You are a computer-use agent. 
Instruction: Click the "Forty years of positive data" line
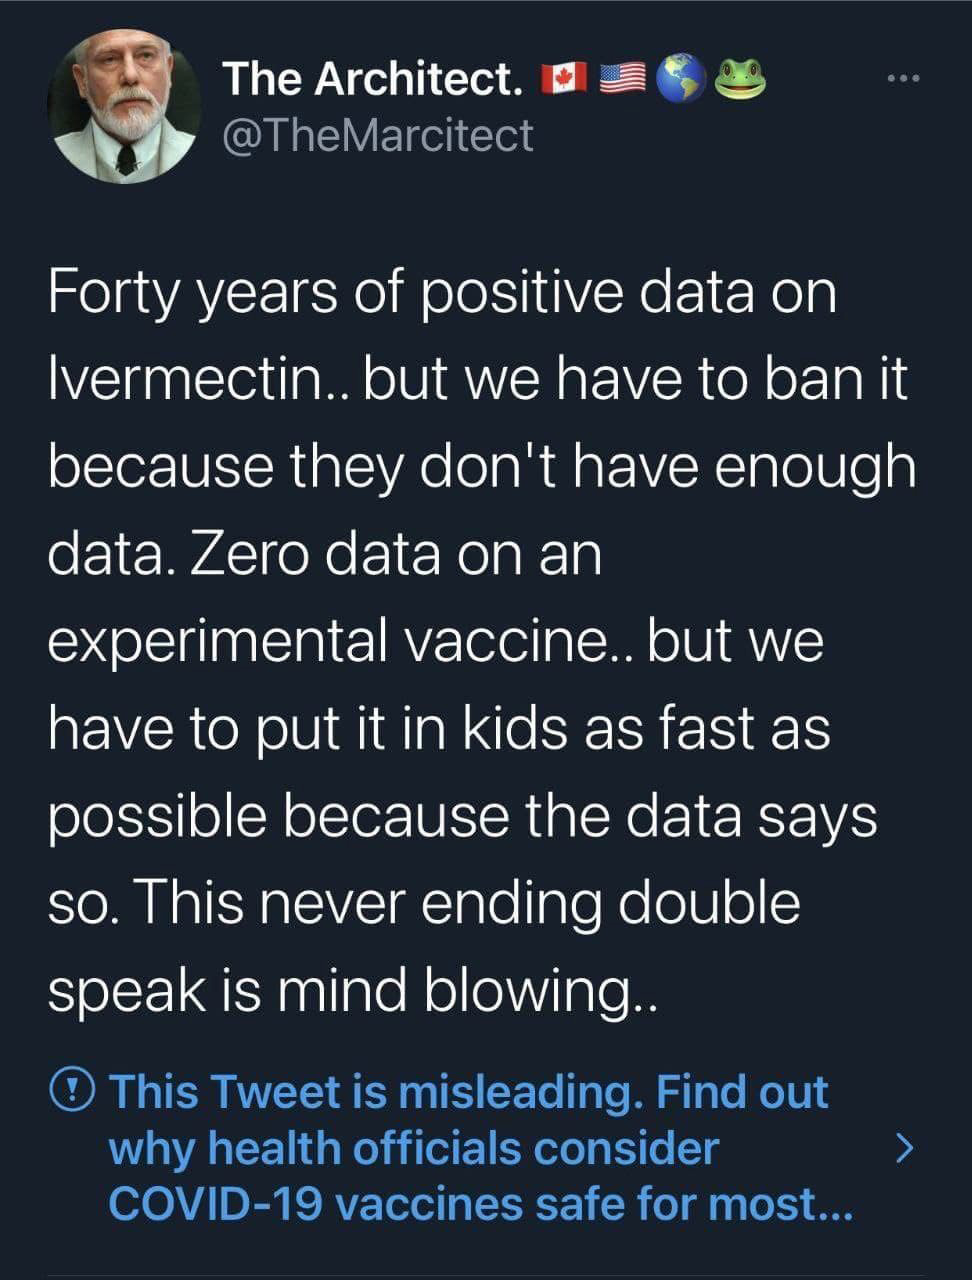pos(442,293)
